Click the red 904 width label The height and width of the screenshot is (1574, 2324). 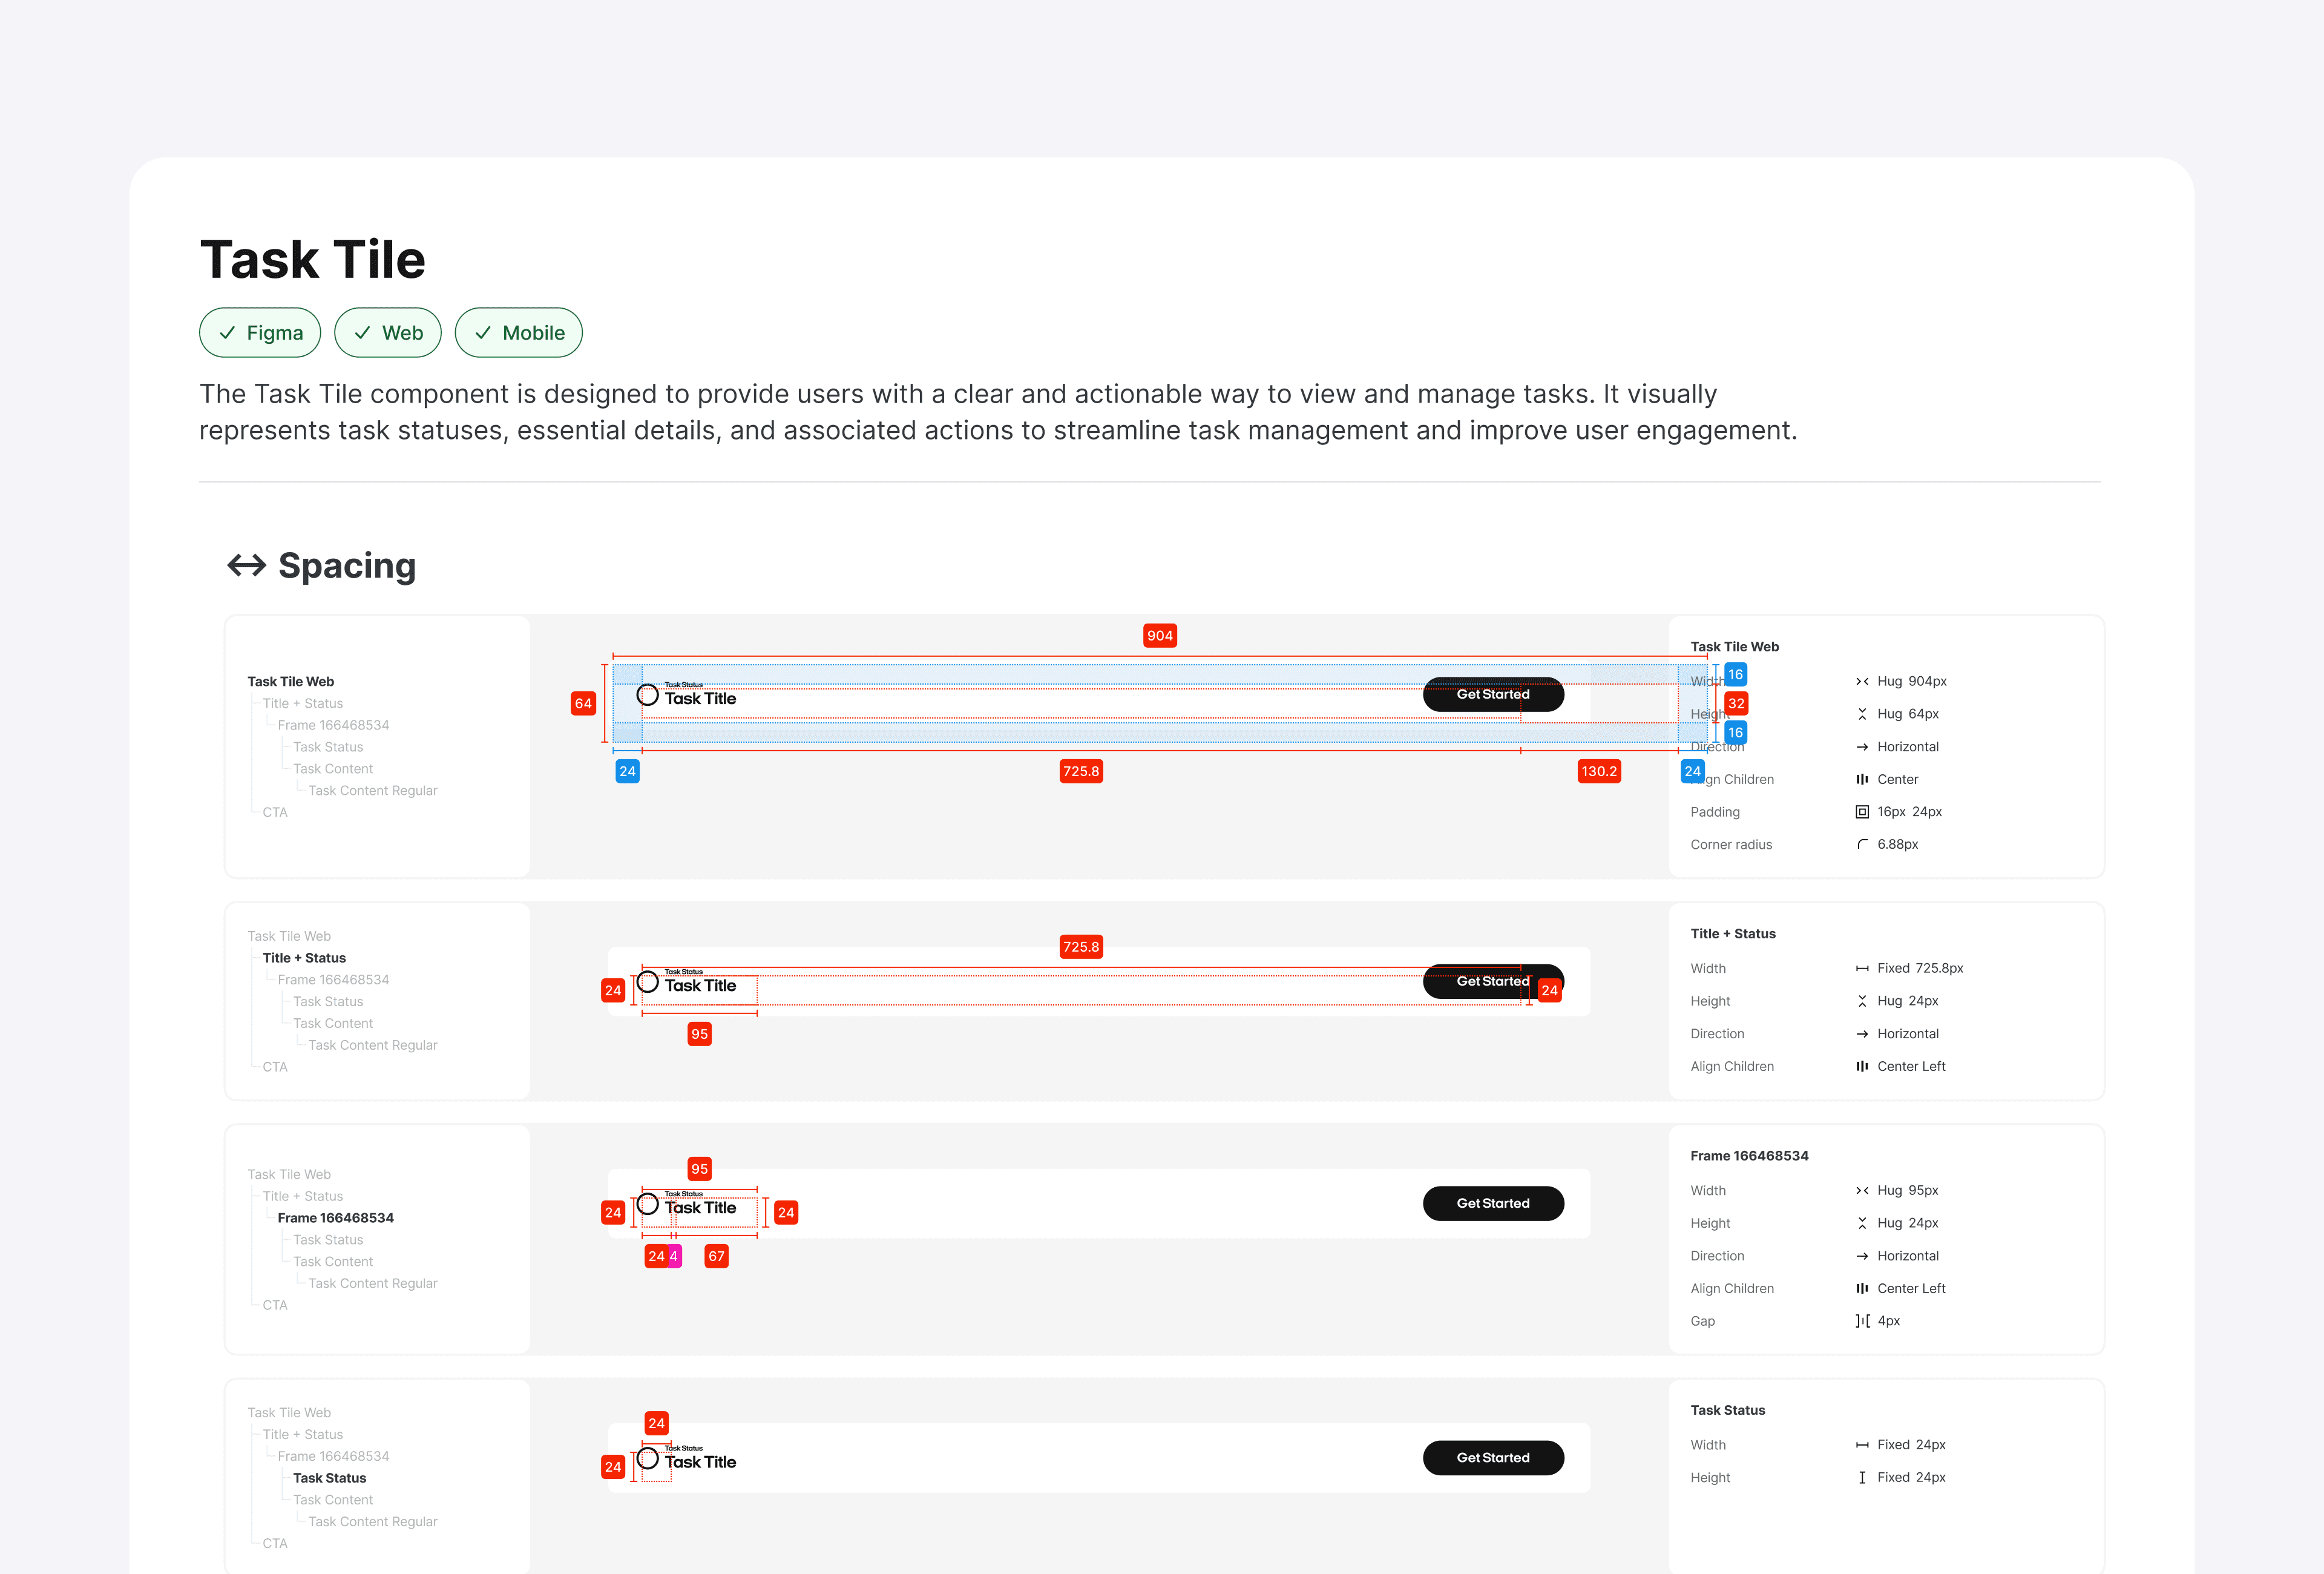pyautogui.click(x=1160, y=636)
